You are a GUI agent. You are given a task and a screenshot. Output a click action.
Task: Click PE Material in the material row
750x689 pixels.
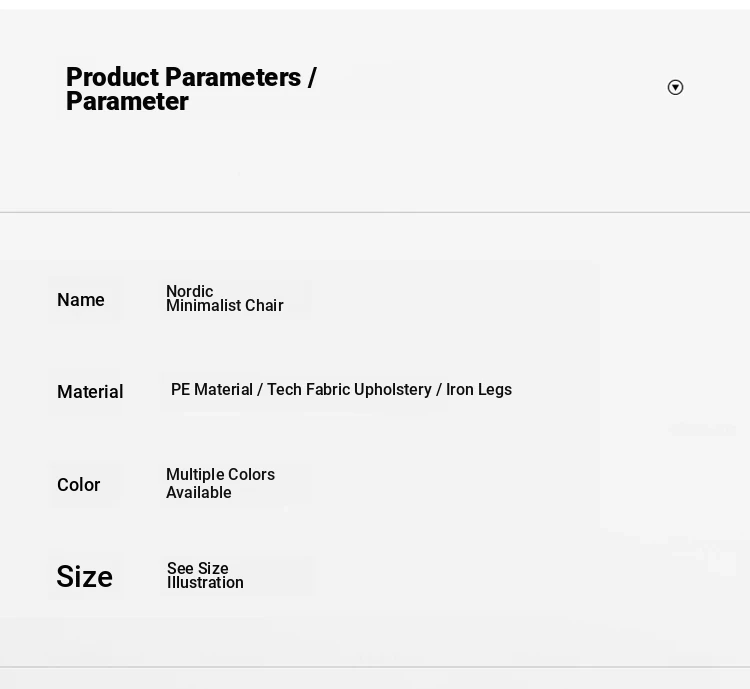tap(212, 389)
